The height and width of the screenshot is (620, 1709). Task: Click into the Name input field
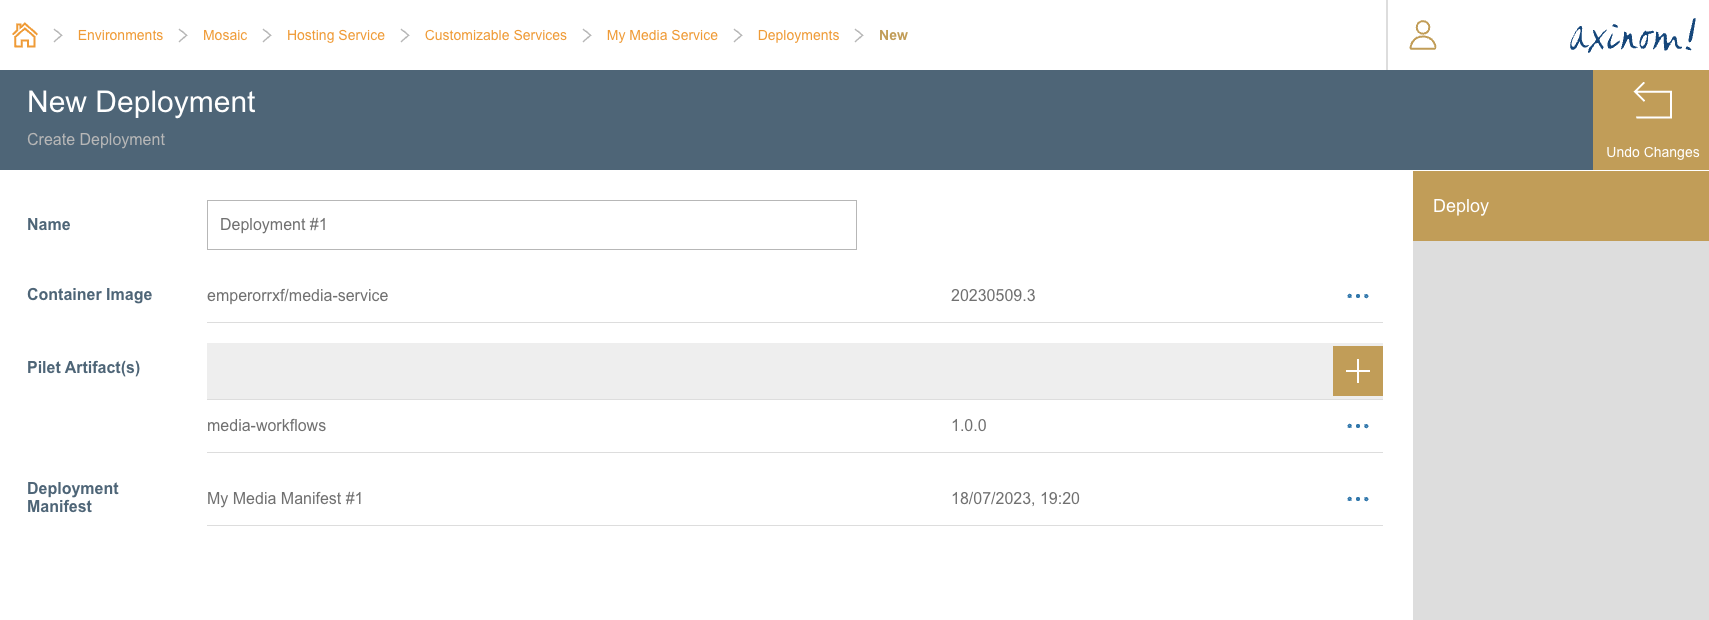pyautogui.click(x=531, y=225)
